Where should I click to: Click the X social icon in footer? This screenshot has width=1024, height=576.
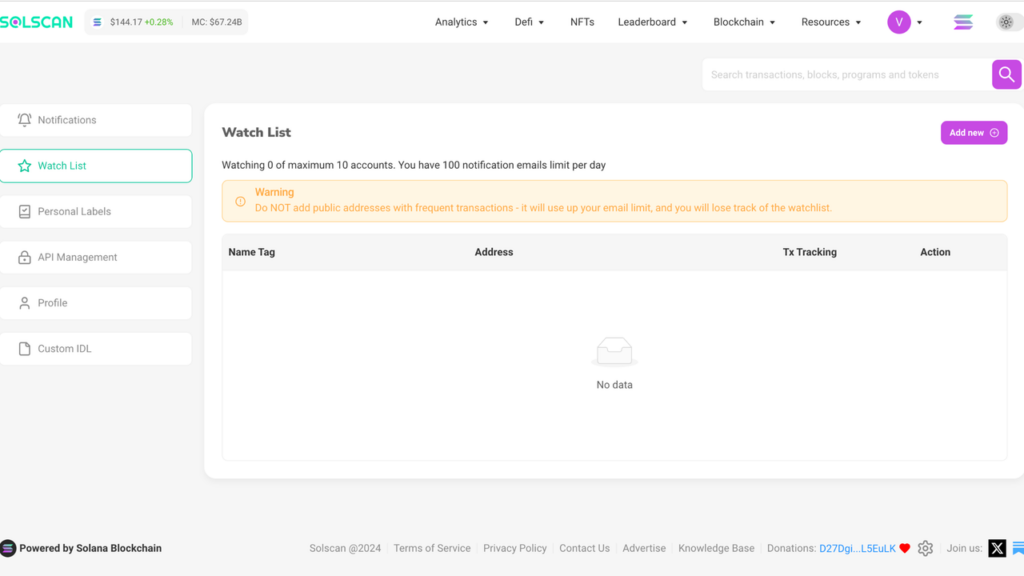(x=997, y=548)
